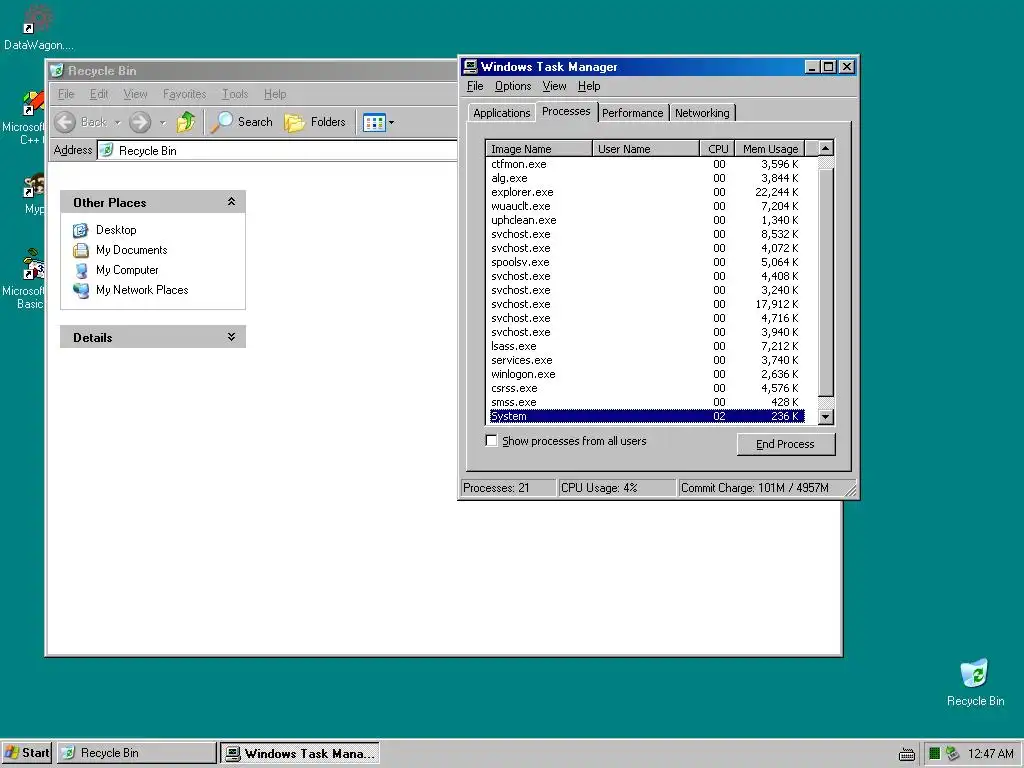Click the Search magnifier in Recycle Bin toolbar
Screen dimensions: 1024x768
point(222,122)
